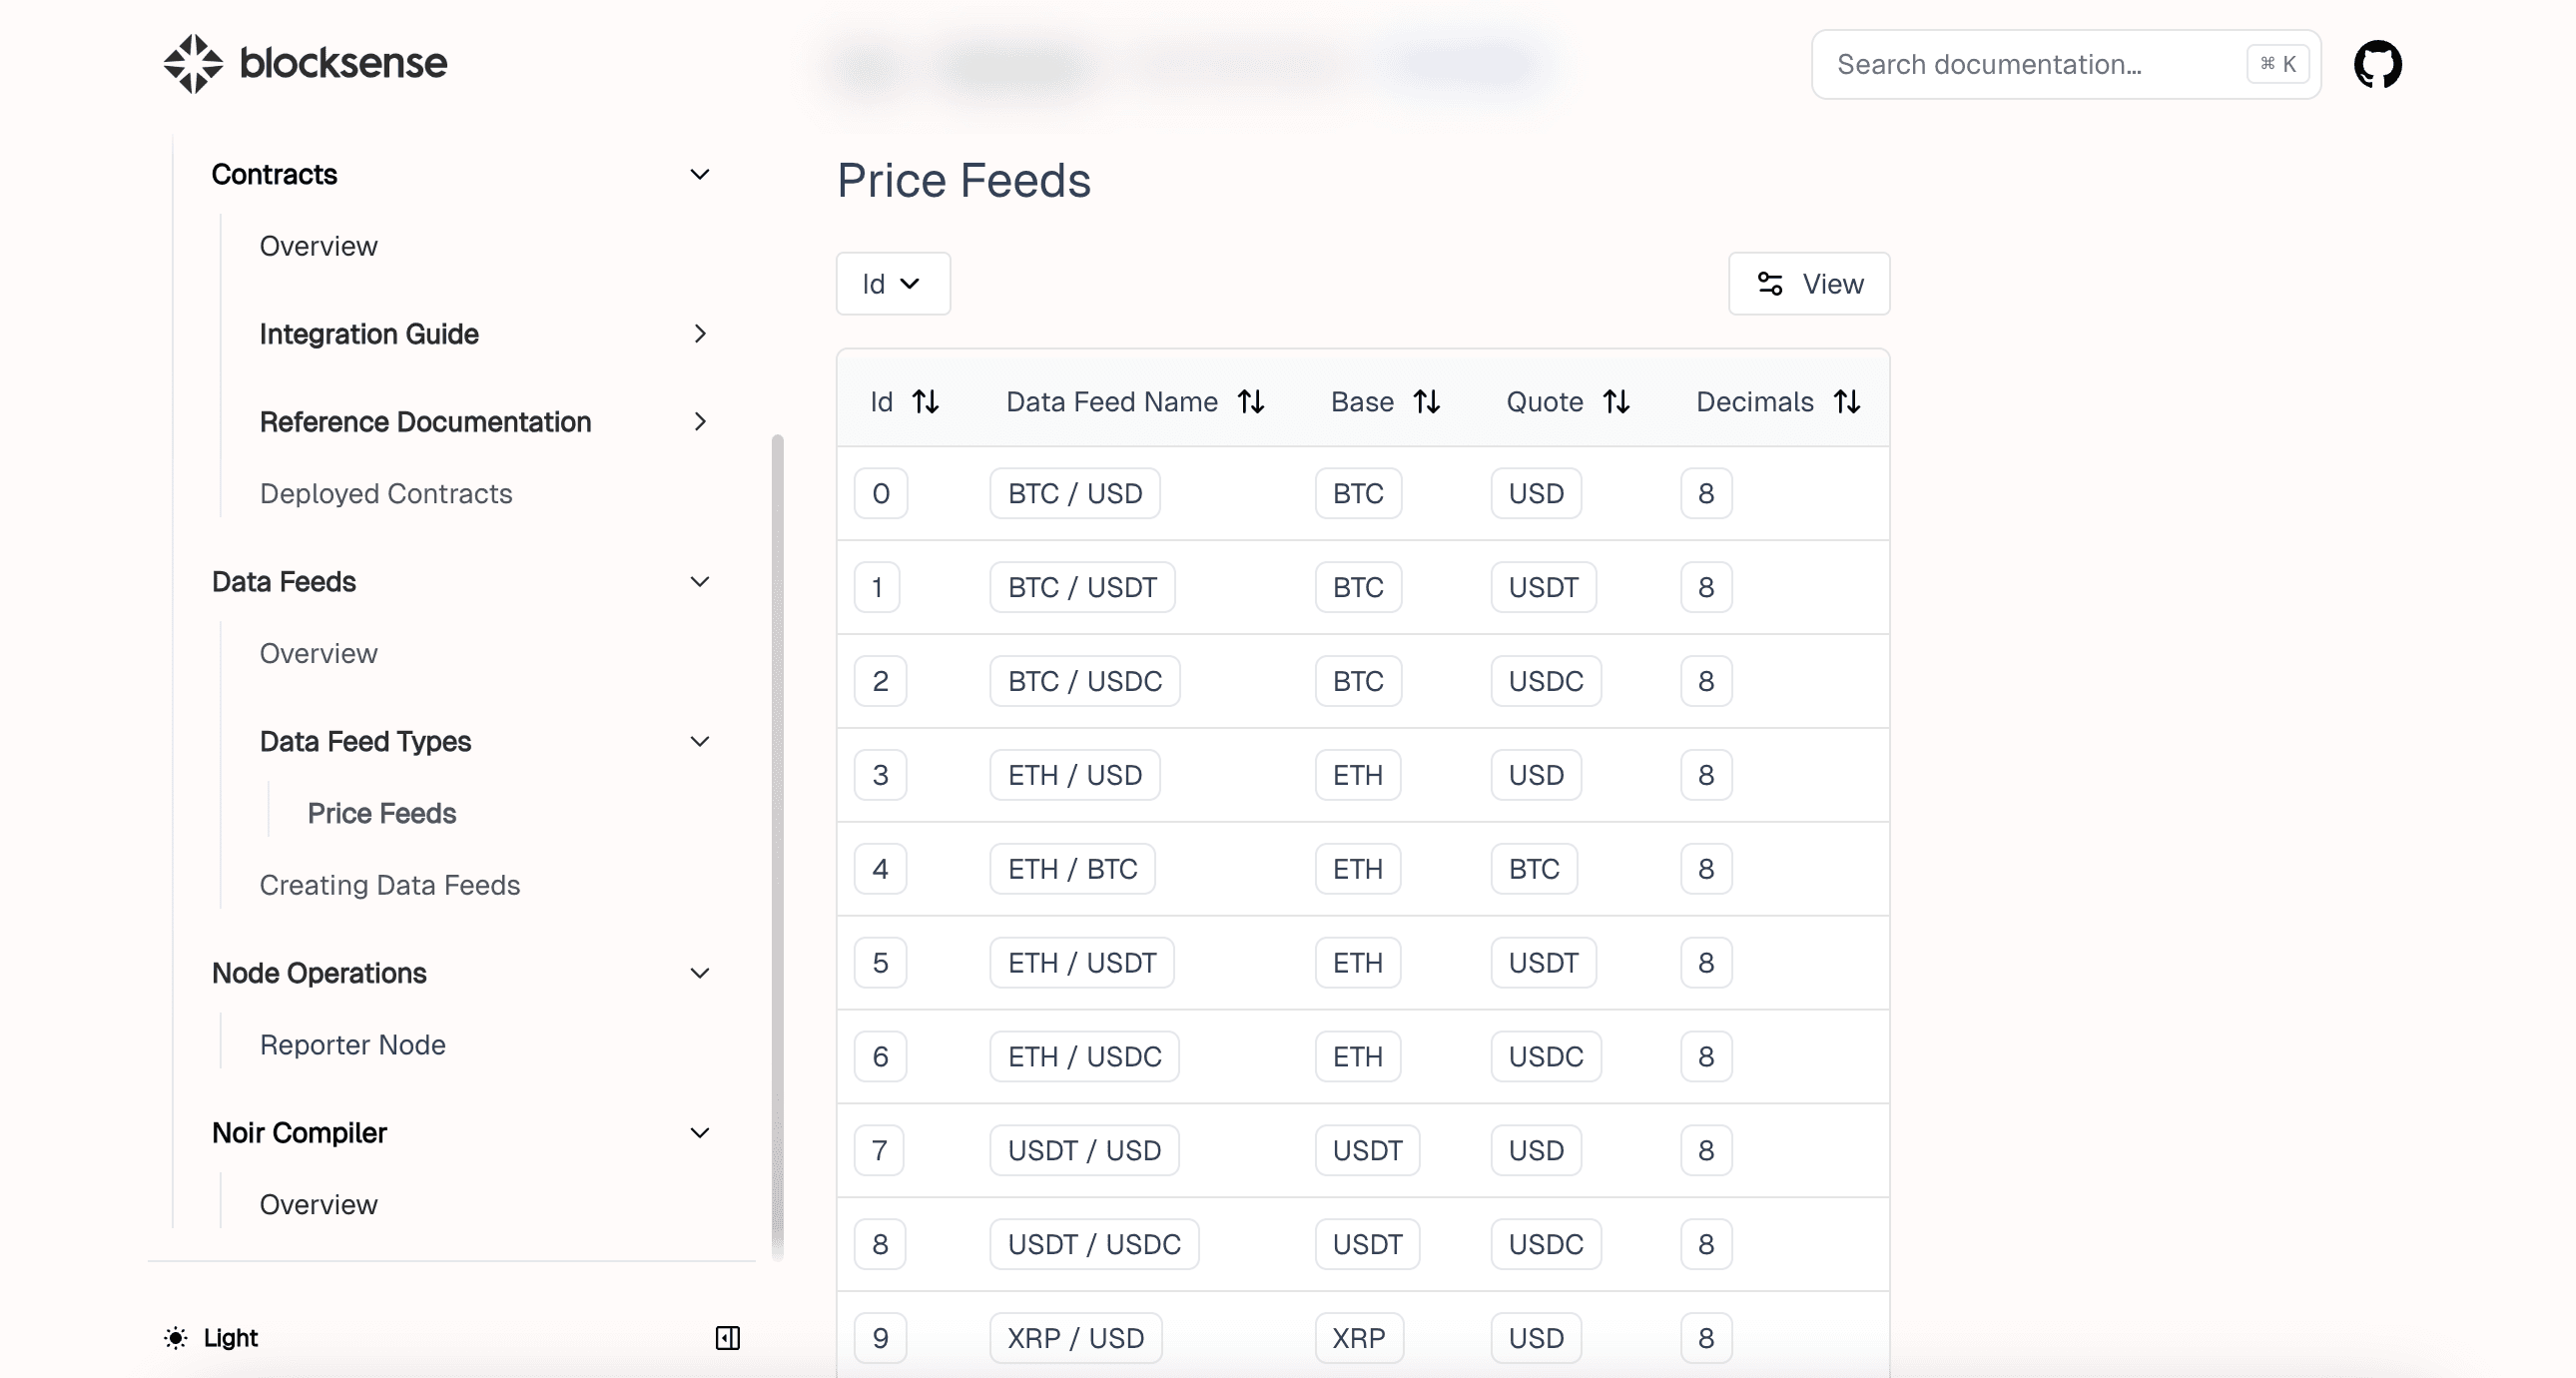Sort by Quote column arrows
The image size is (2576, 1378).
pyautogui.click(x=1616, y=402)
